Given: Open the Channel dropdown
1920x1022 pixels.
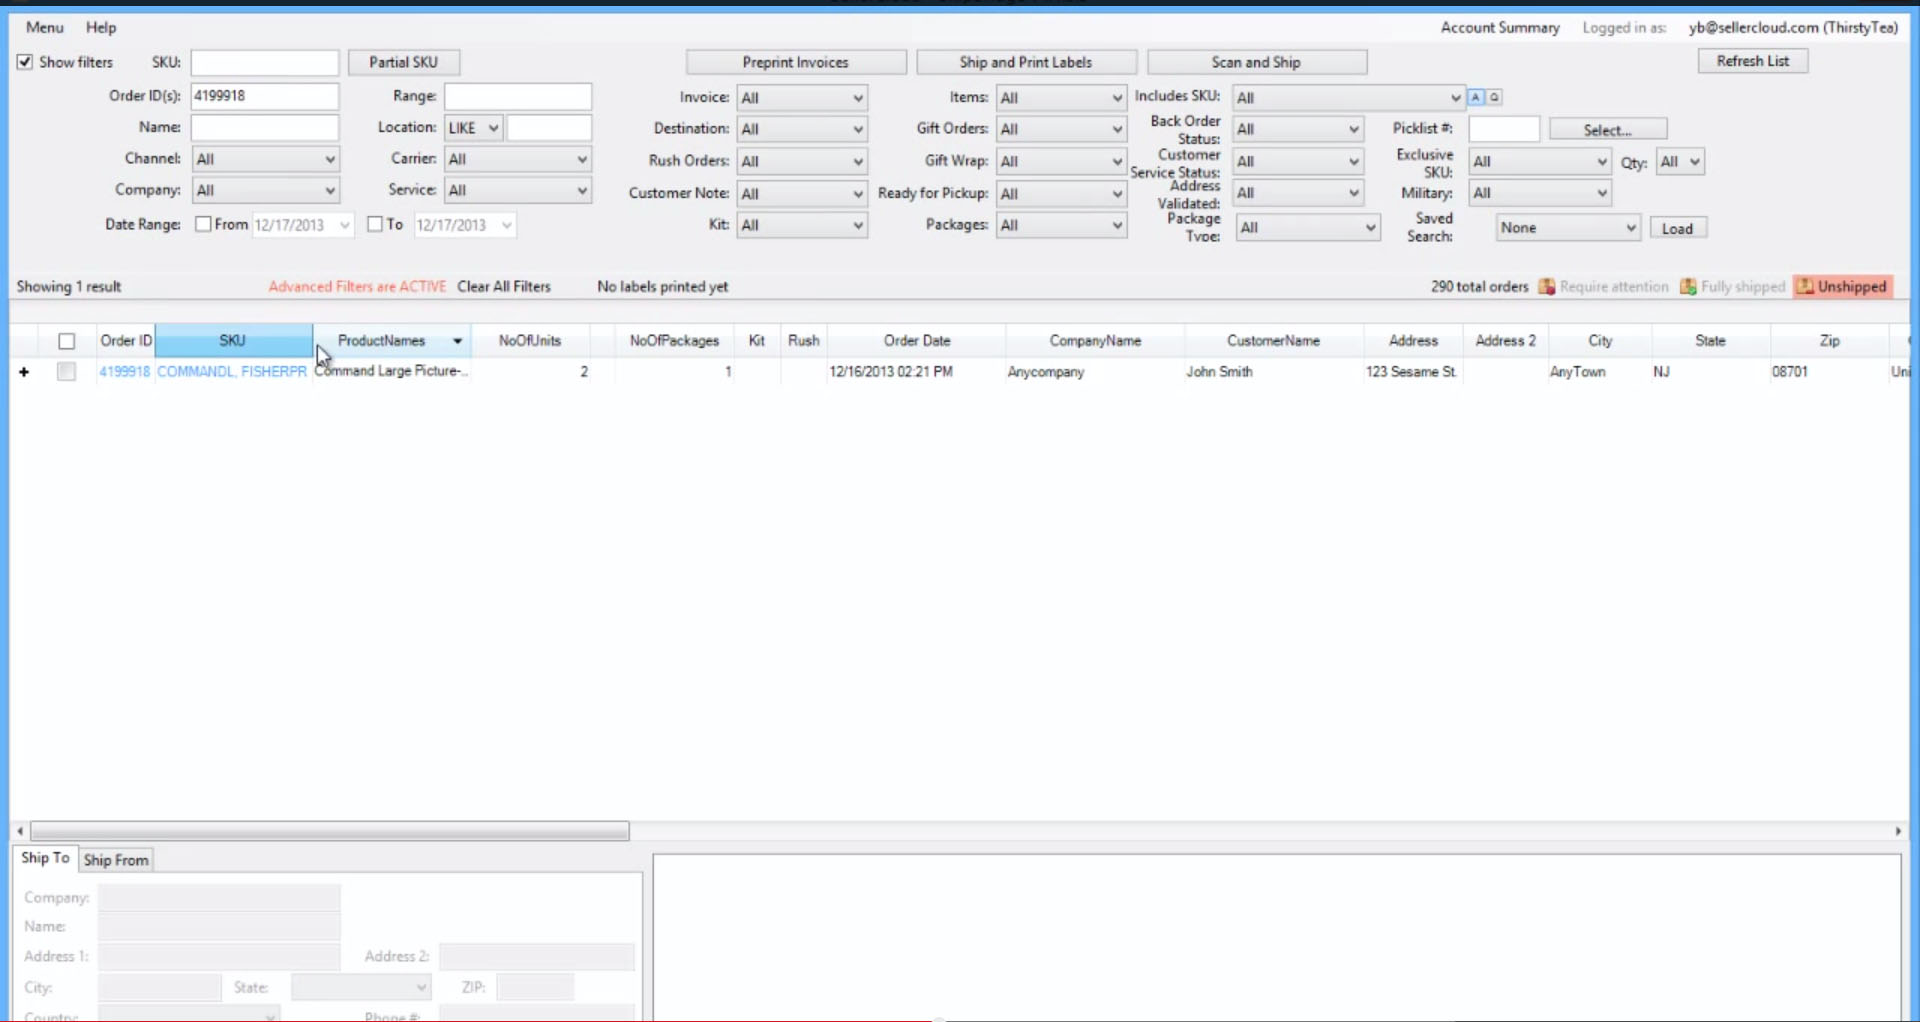Looking at the screenshot, I should coord(265,159).
